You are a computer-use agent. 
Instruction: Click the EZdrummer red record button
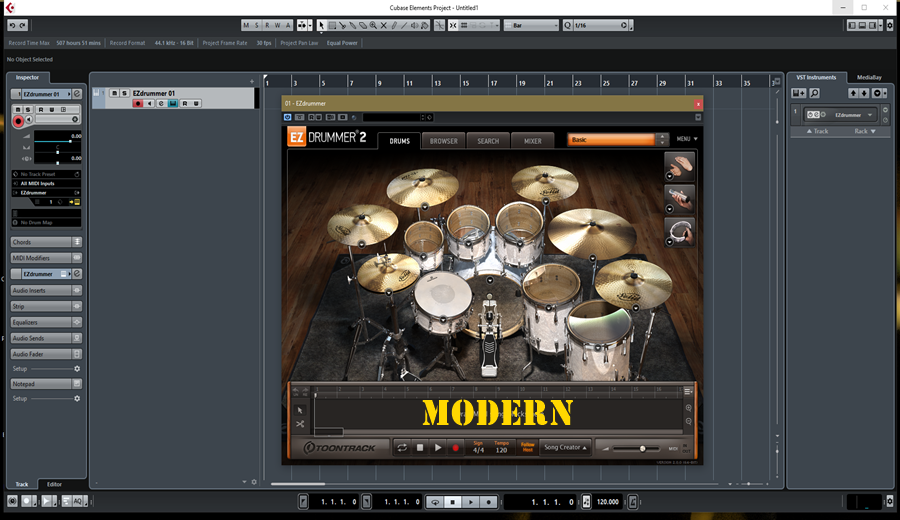pos(455,448)
